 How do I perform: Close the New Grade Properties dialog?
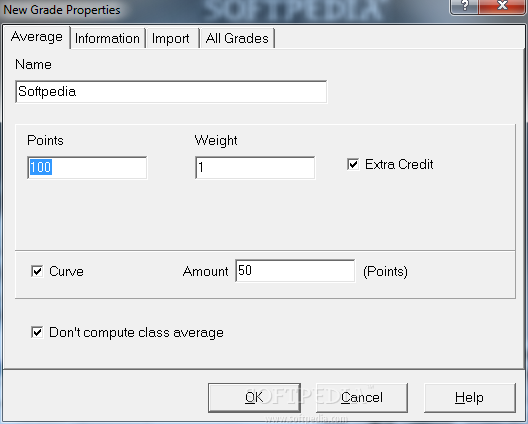point(502,6)
